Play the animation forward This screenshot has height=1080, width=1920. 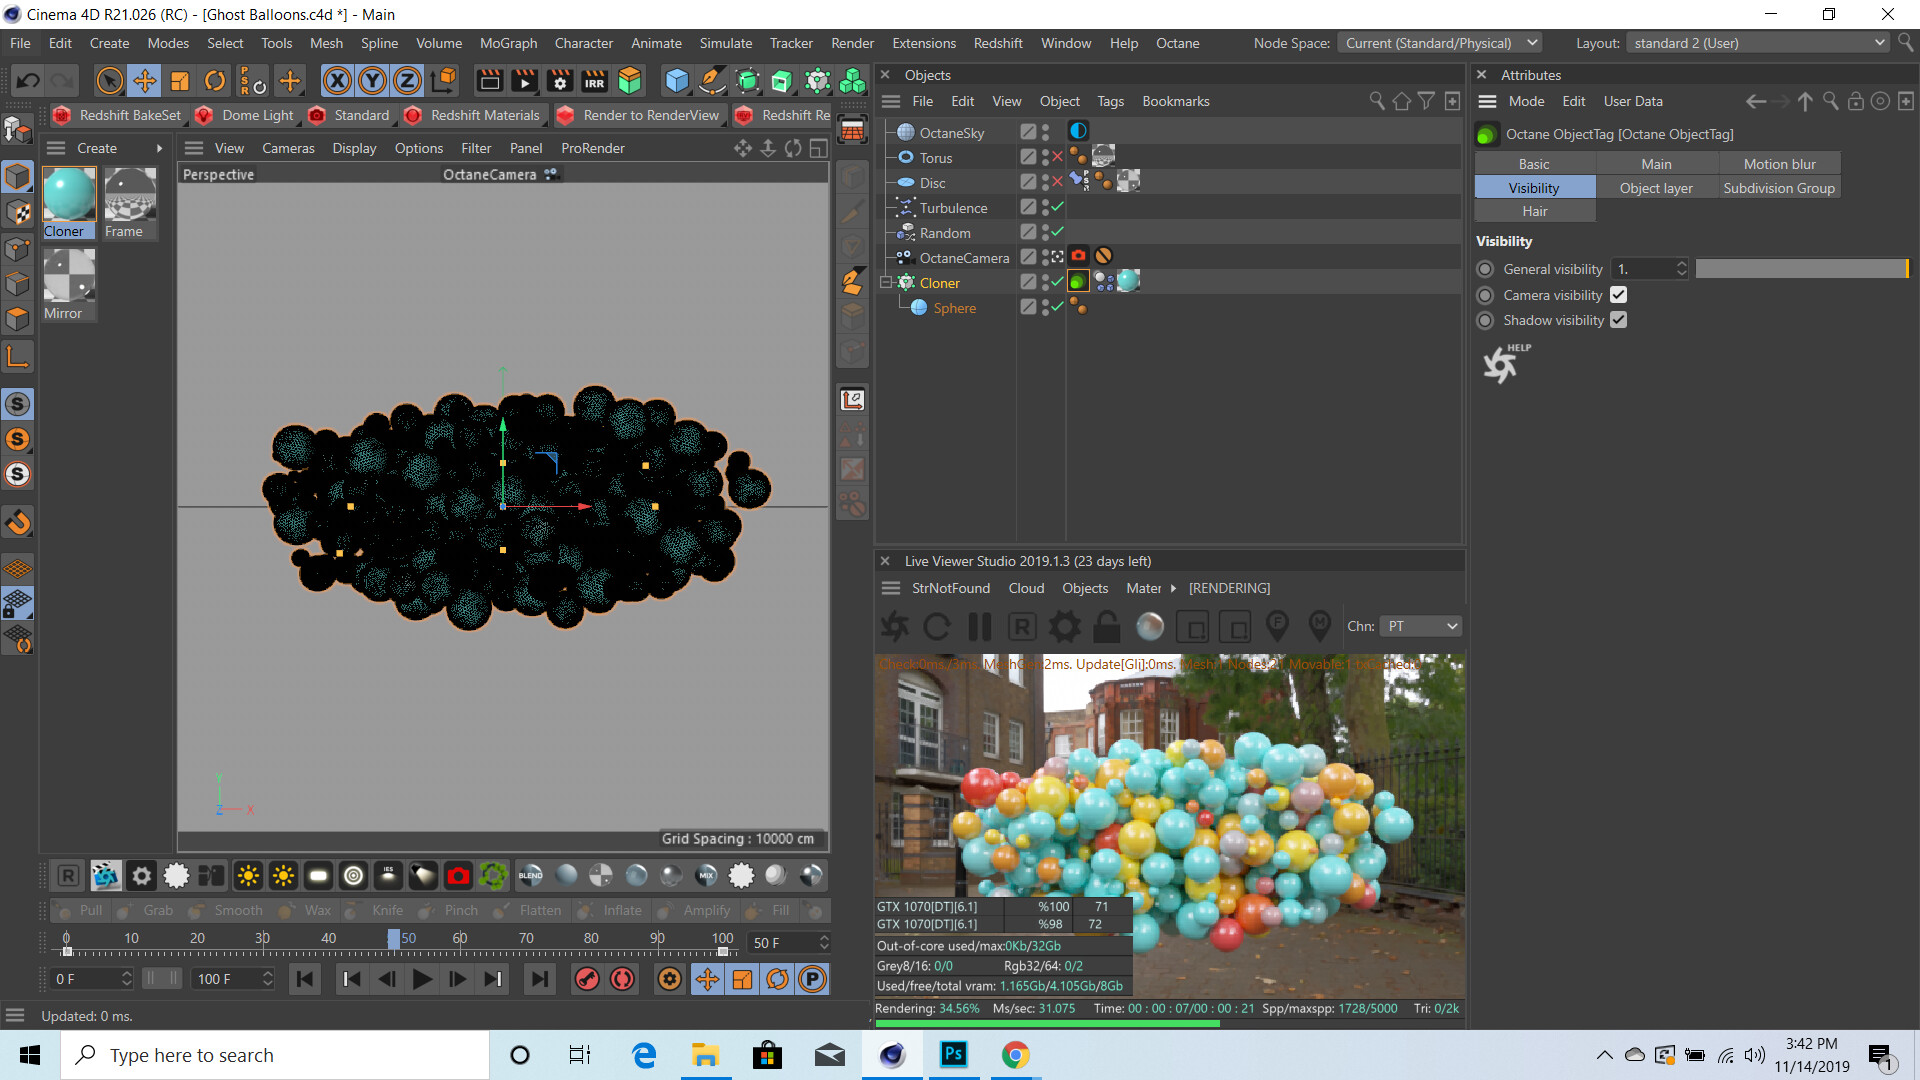click(422, 979)
